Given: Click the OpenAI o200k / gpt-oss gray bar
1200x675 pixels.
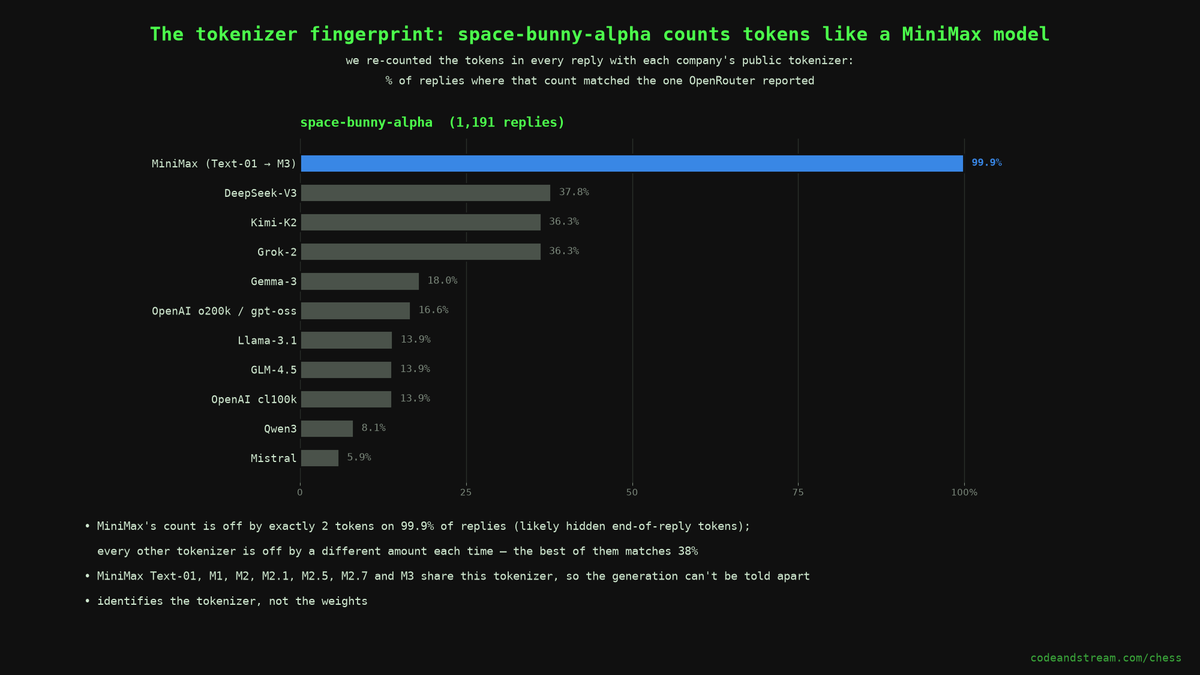Looking at the screenshot, I should click(355, 311).
